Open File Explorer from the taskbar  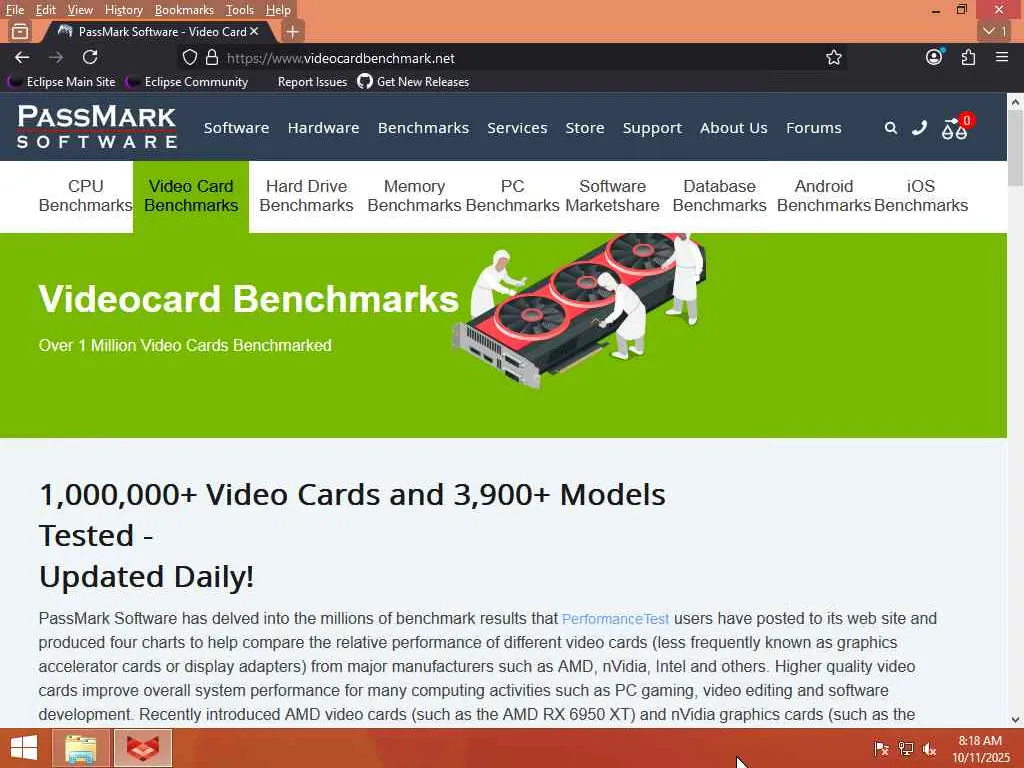point(80,748)
